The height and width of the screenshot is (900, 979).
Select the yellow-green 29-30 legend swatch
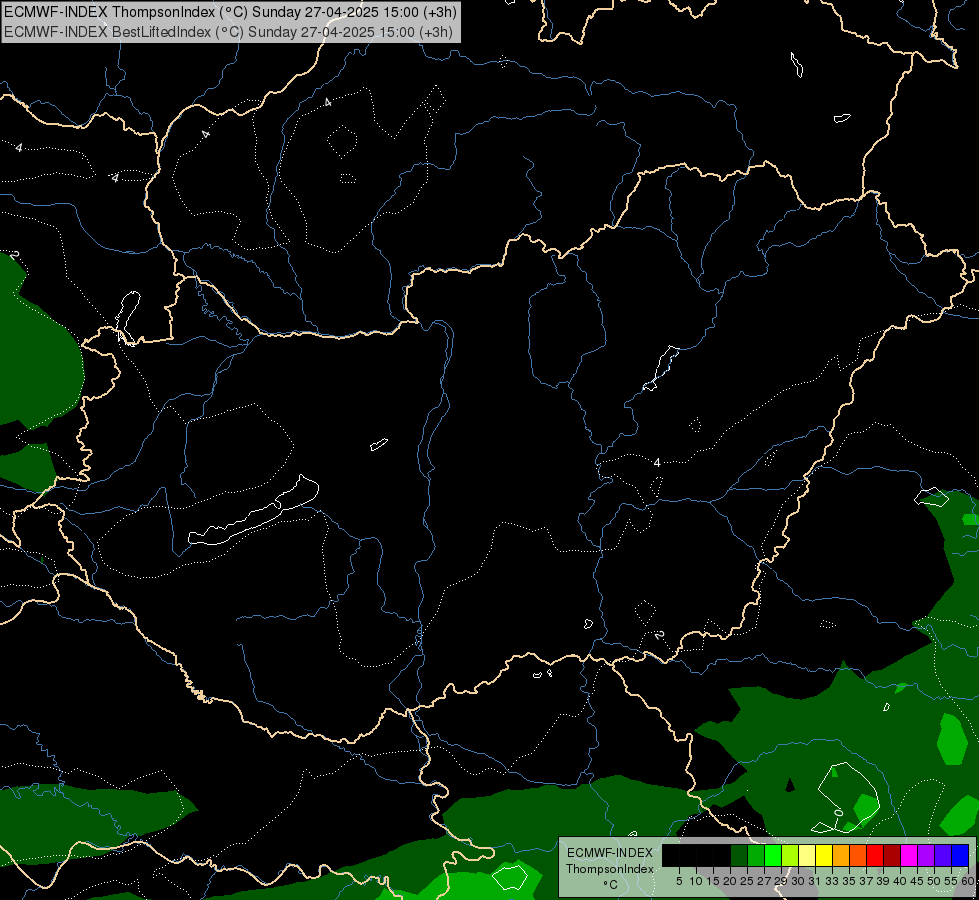pos(790,855)
